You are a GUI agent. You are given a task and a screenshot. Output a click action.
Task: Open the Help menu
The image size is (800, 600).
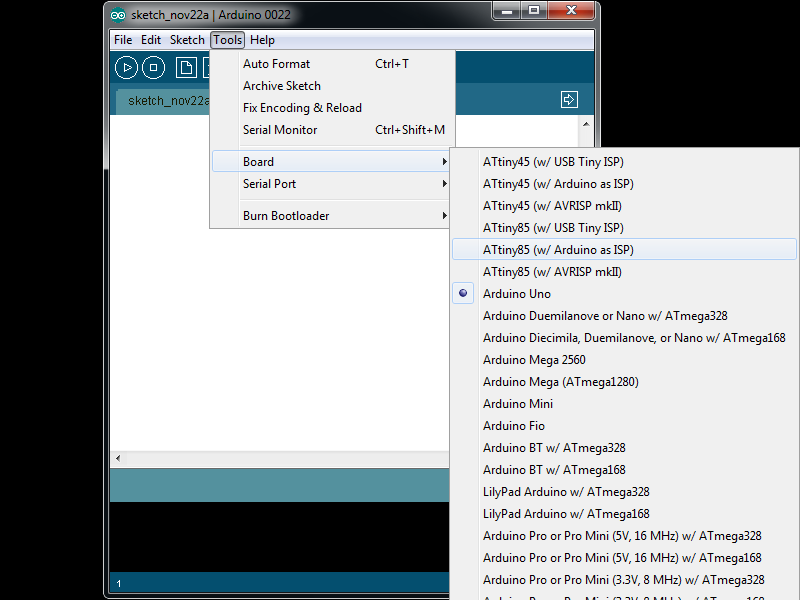click(x=262, y=40)
